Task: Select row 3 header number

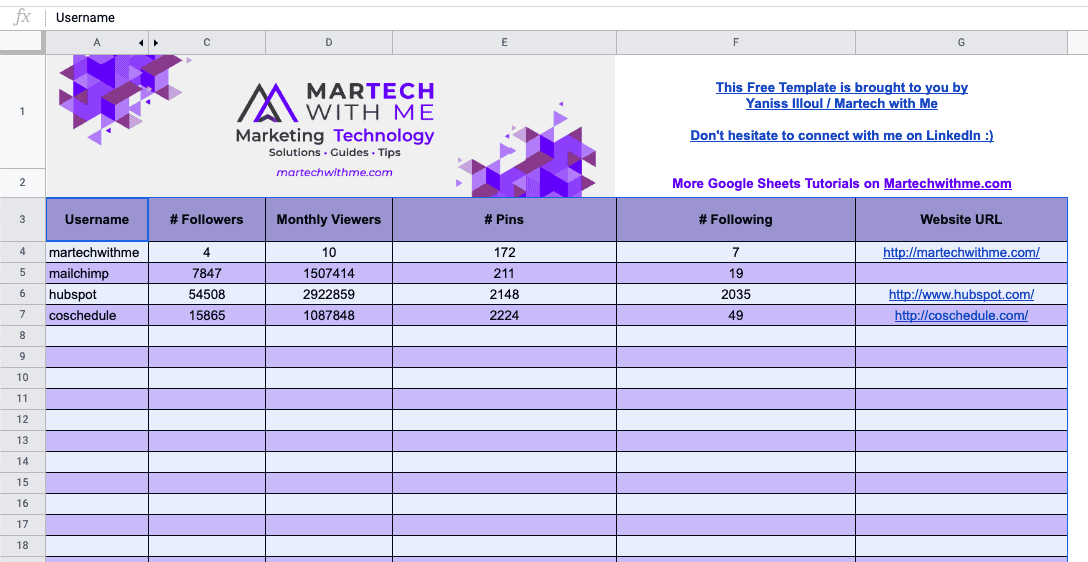Action: 23,219
